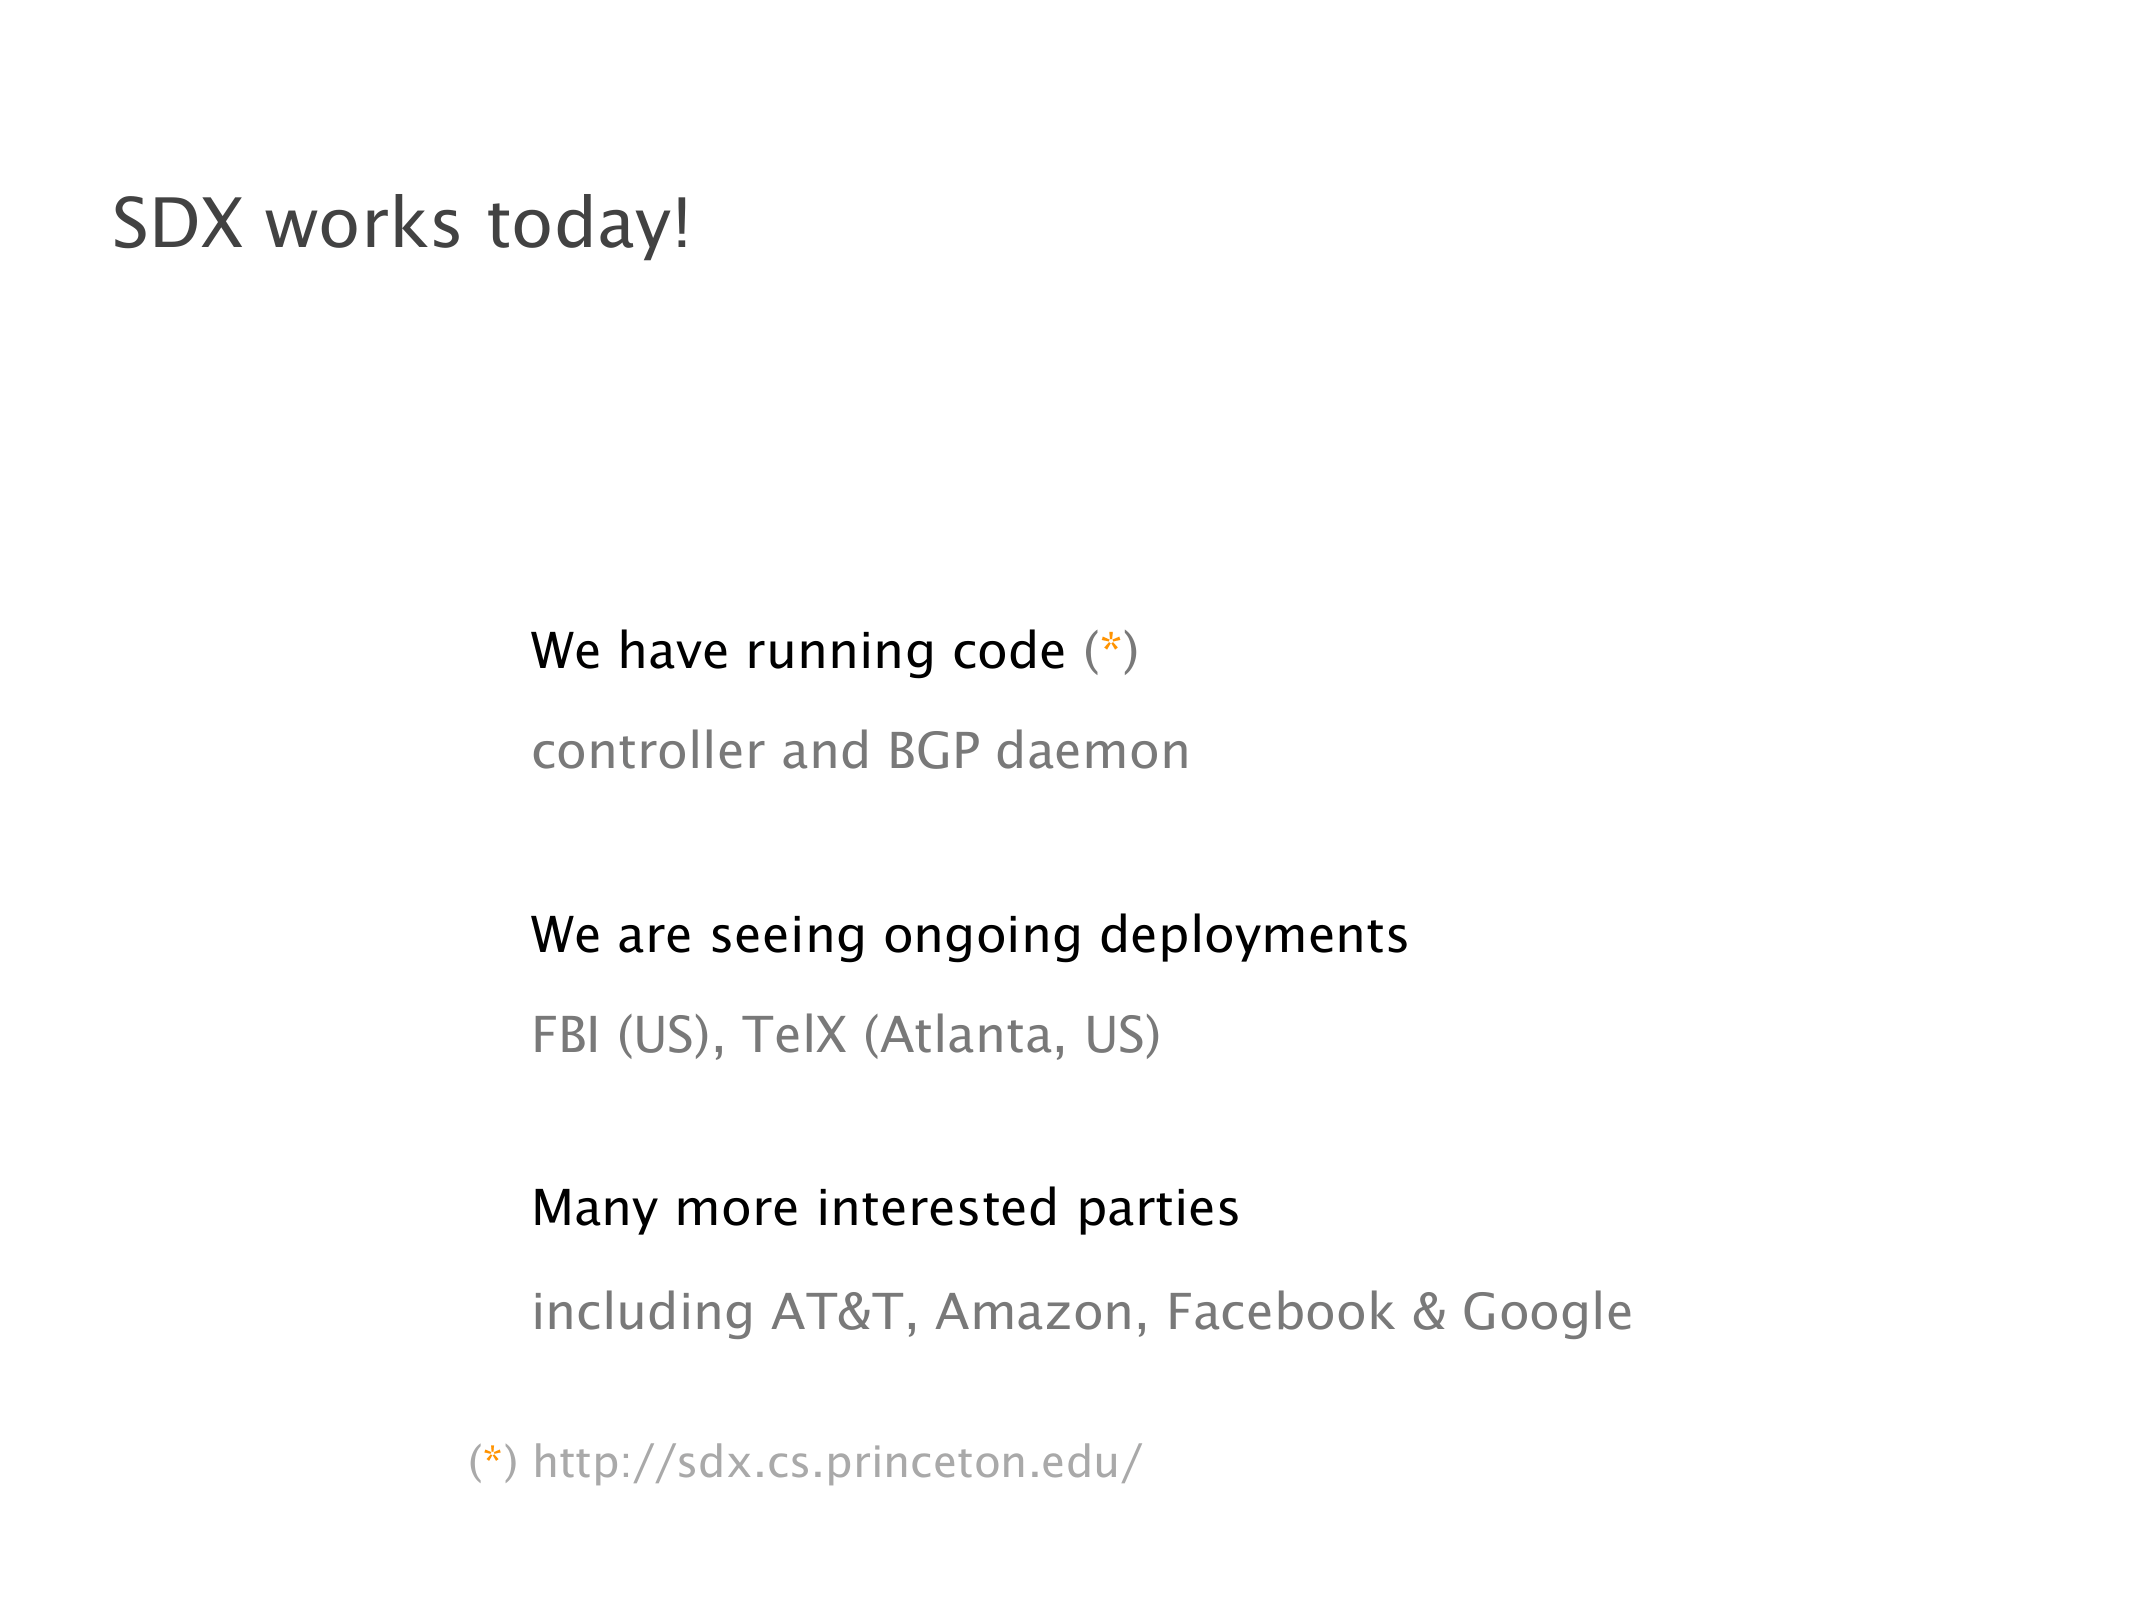Open the sdx.cs.princeton.edu link
Image resolution: width=2134 pixels, height=1600 pixels.
pos(836,1462)
